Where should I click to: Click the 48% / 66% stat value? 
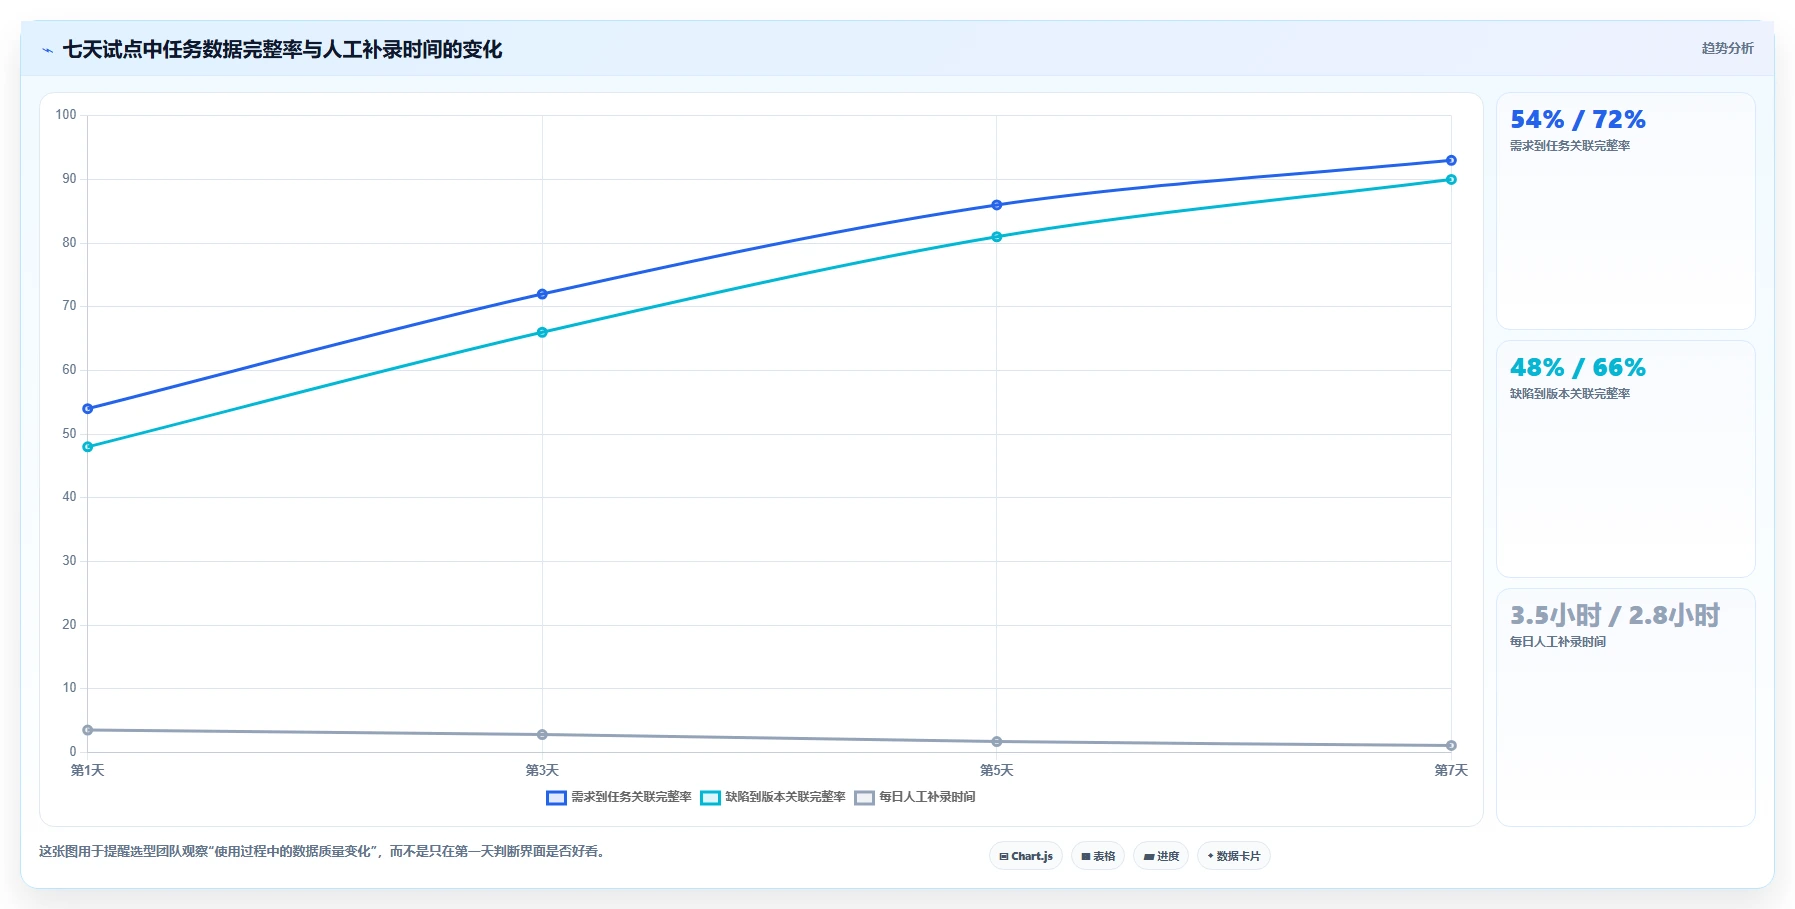click(x=1578, y=368)
